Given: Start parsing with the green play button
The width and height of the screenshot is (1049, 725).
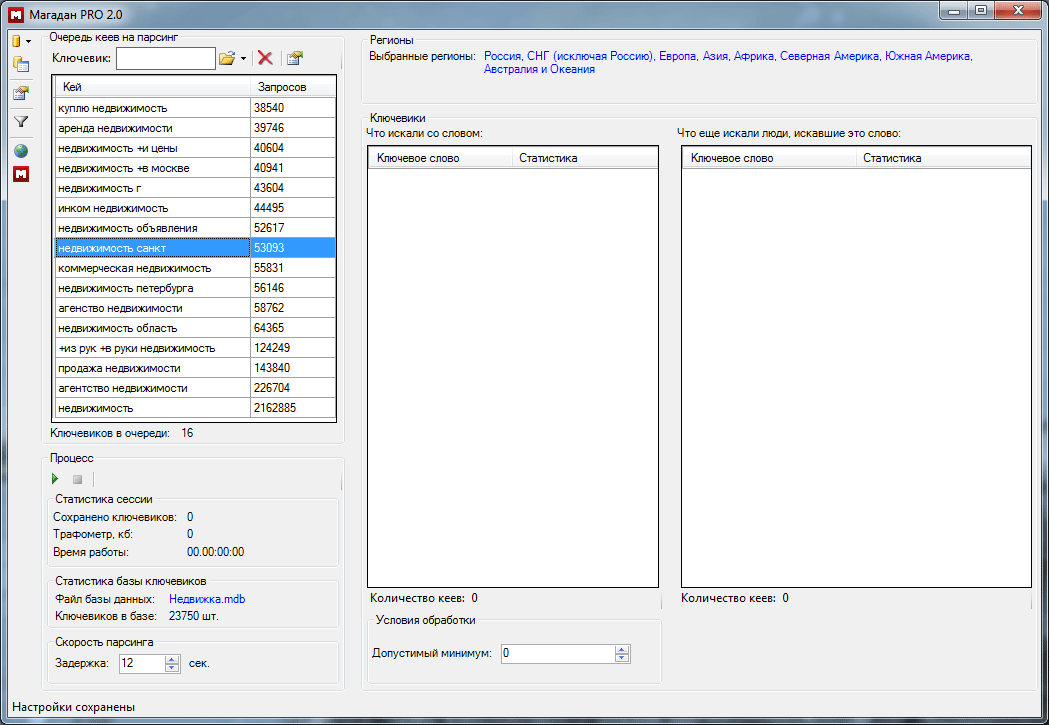Looking at the screenshot, I should point(56,479).
